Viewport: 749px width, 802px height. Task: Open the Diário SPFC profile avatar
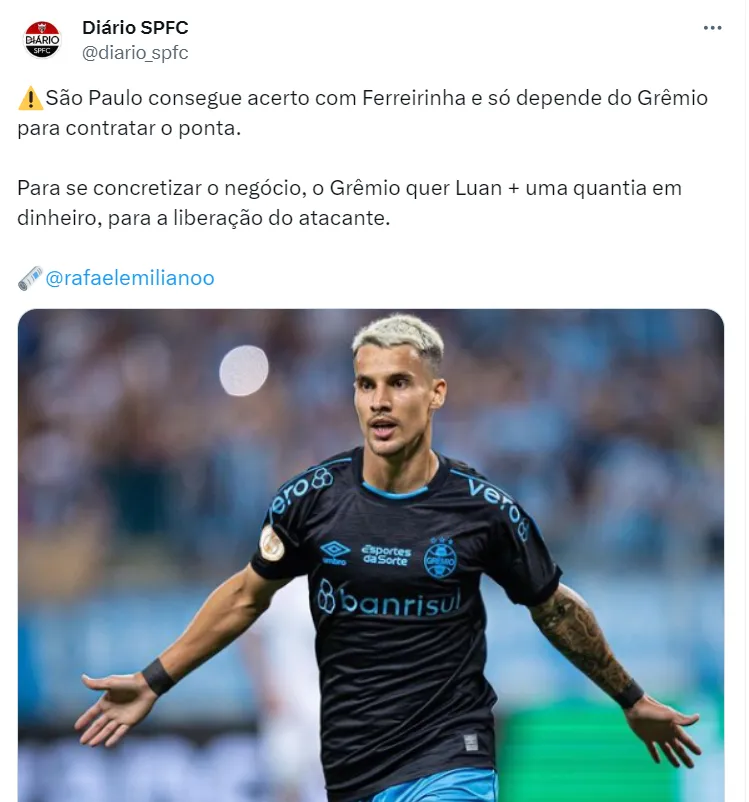pos(42,39)
